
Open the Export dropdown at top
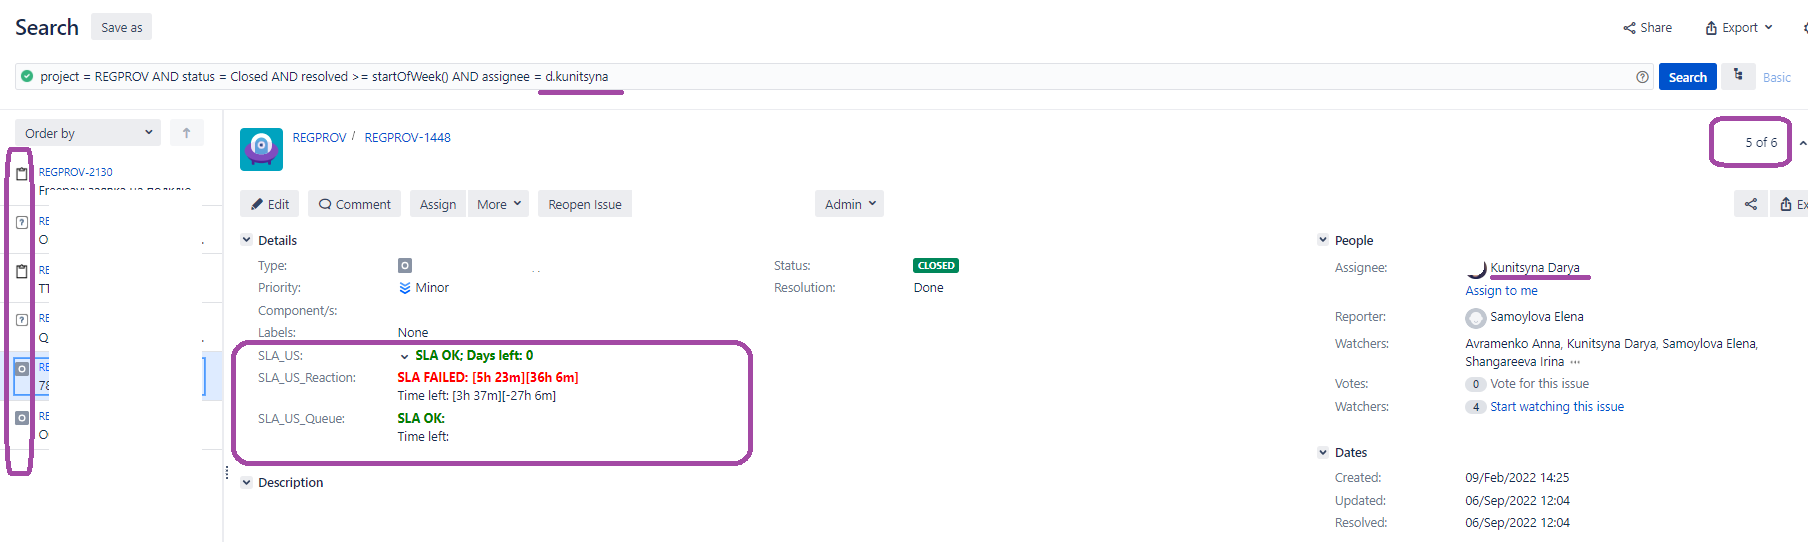[x=1739, y=28]
